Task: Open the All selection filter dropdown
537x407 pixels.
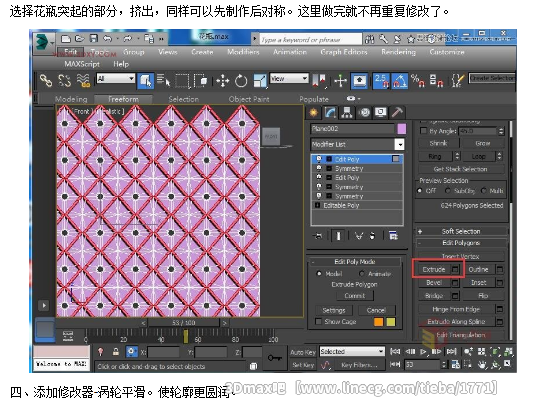Action: click(x=116, y=79)
